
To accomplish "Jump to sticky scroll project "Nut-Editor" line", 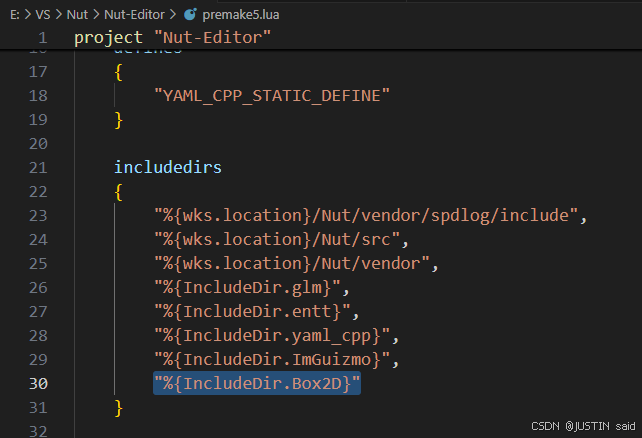I will click(x=172, y=39).
